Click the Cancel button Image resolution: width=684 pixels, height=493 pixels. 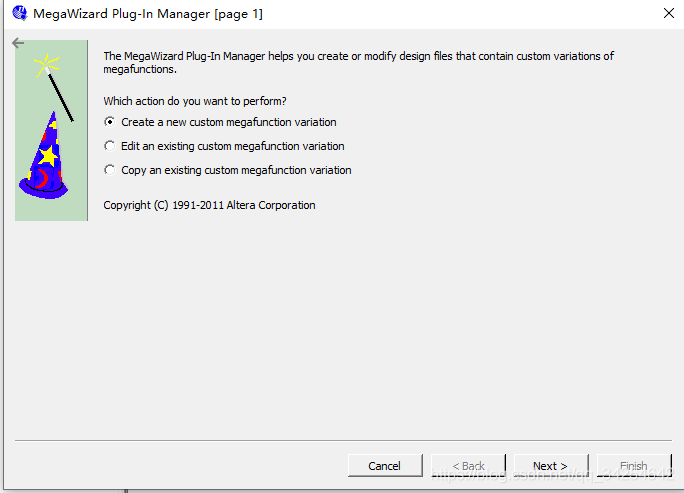click(385, 466)
